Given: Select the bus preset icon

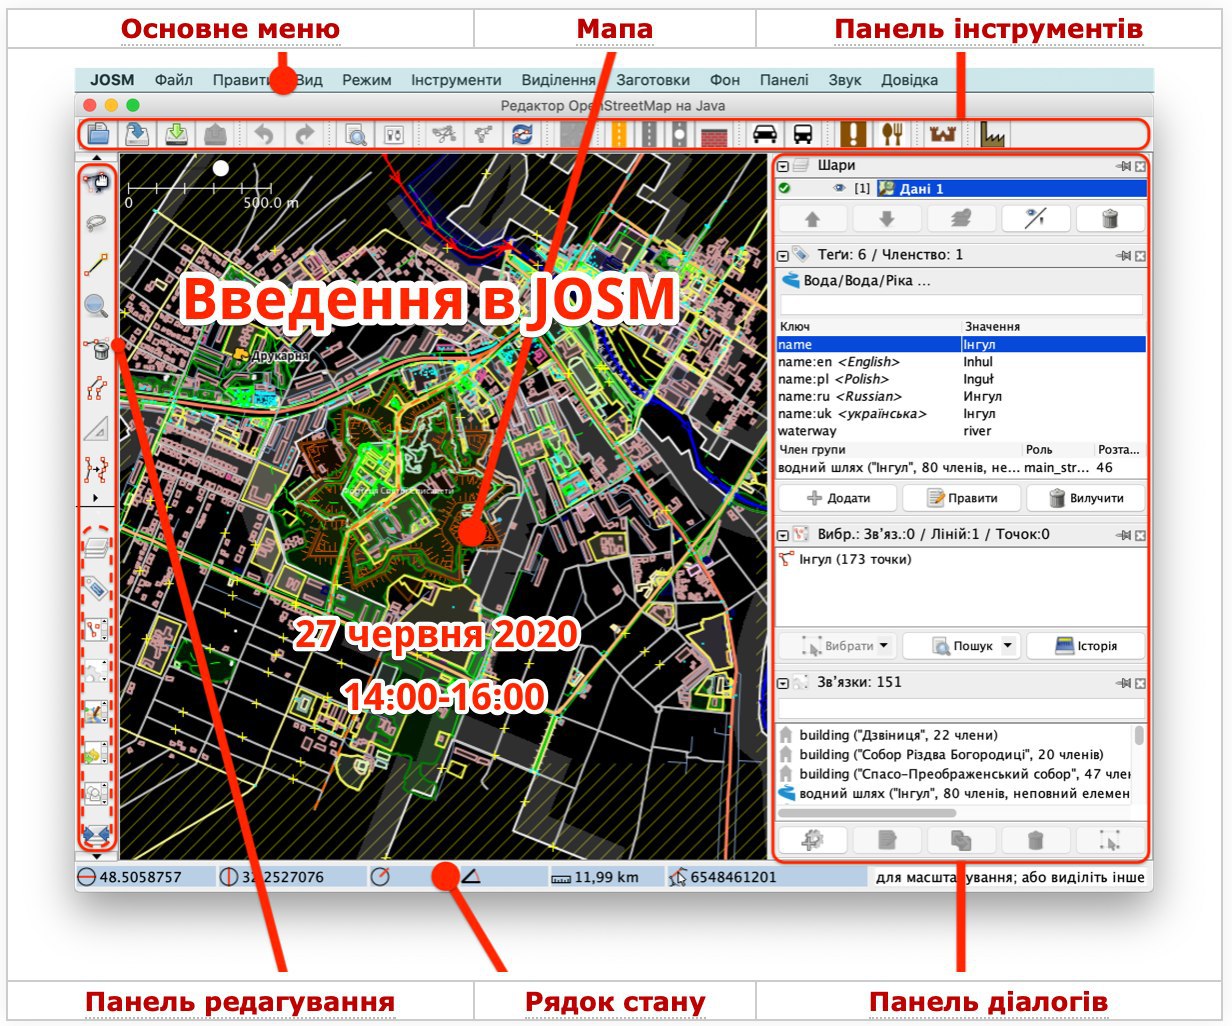Looking at the screenshot, I should click(803, 134).
